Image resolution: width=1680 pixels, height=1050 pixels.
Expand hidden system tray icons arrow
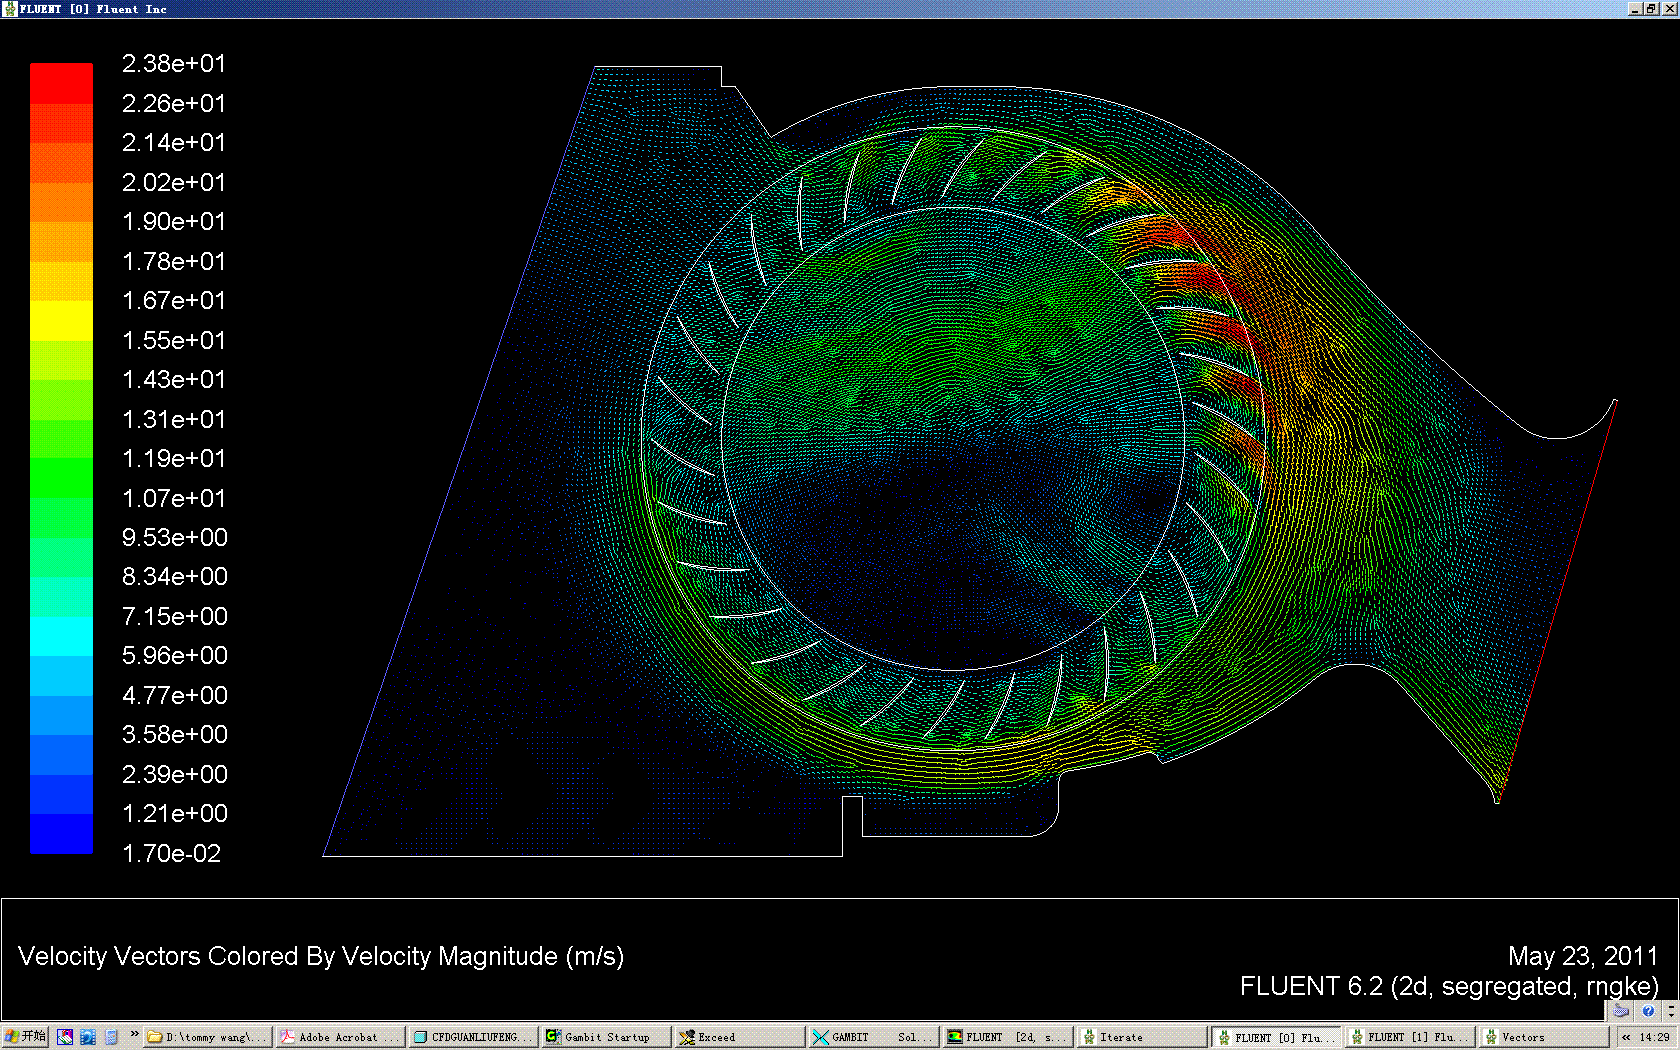coord(1626,1037)
